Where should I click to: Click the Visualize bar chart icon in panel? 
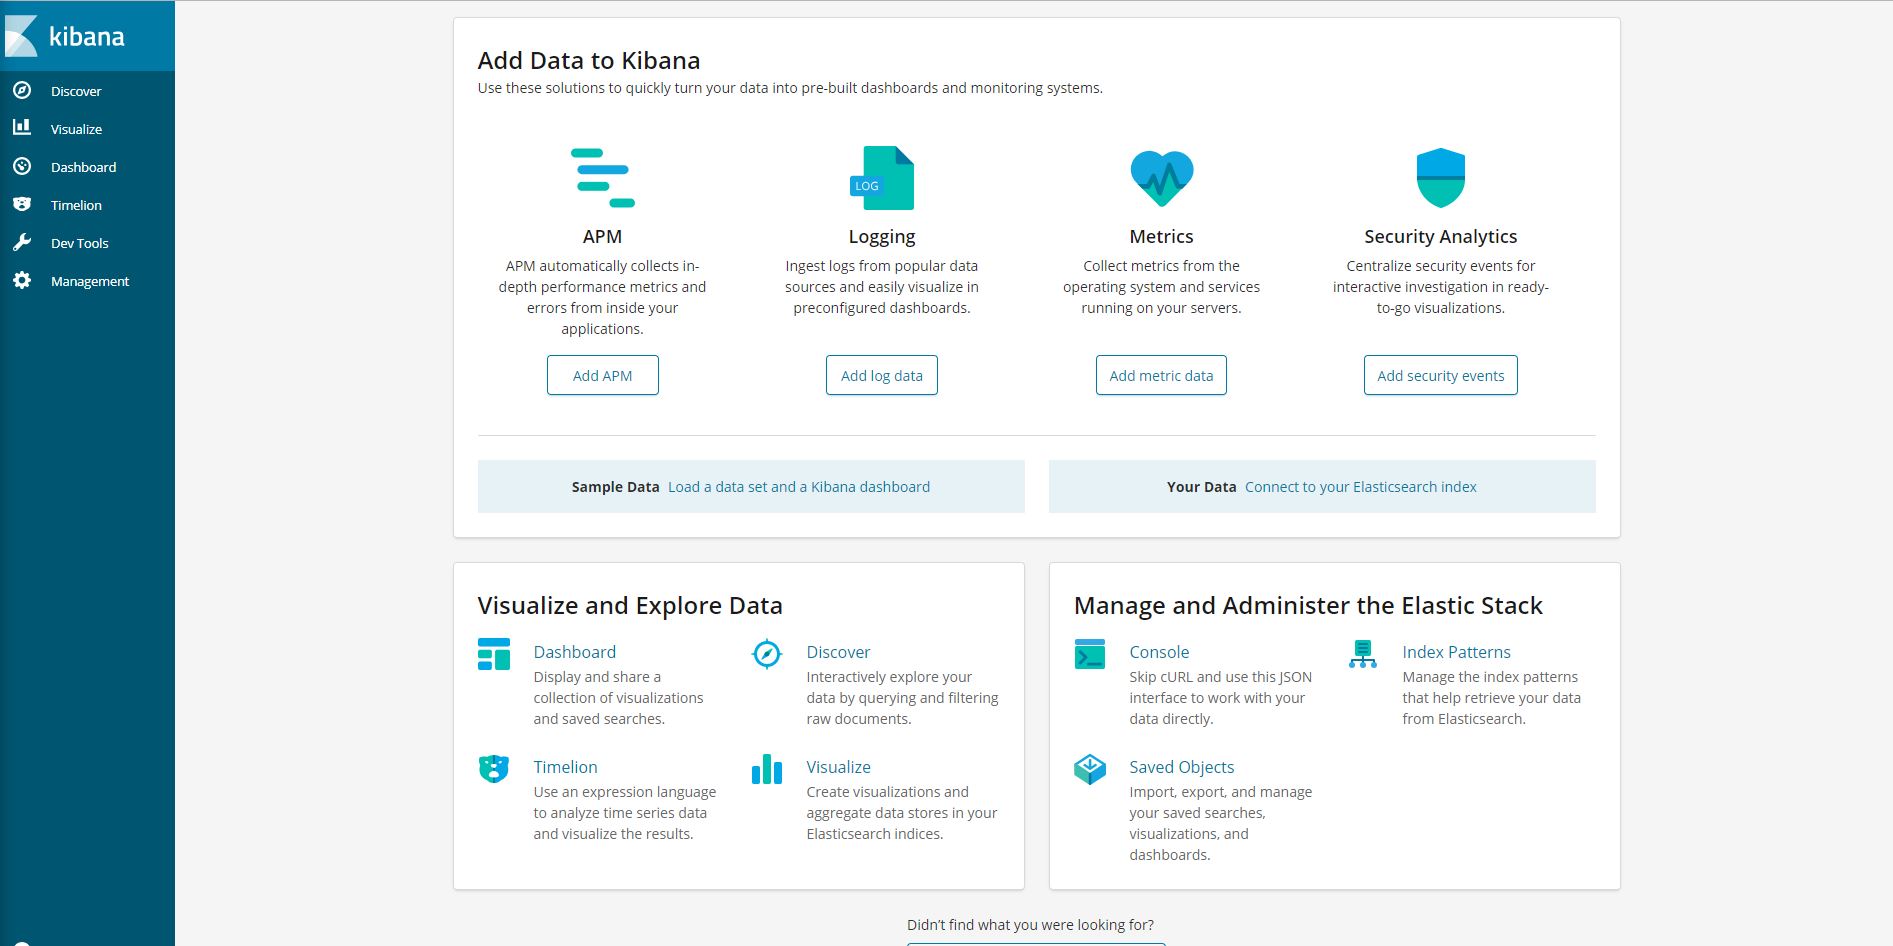point(767,769)
